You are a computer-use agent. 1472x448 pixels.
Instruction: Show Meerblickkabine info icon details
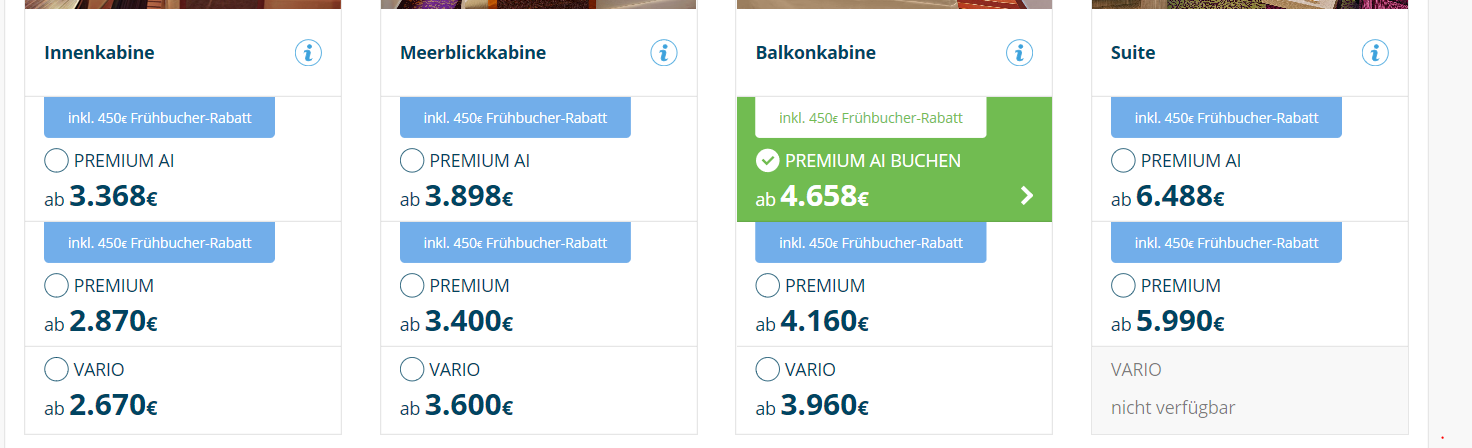[x=664, y=53]
